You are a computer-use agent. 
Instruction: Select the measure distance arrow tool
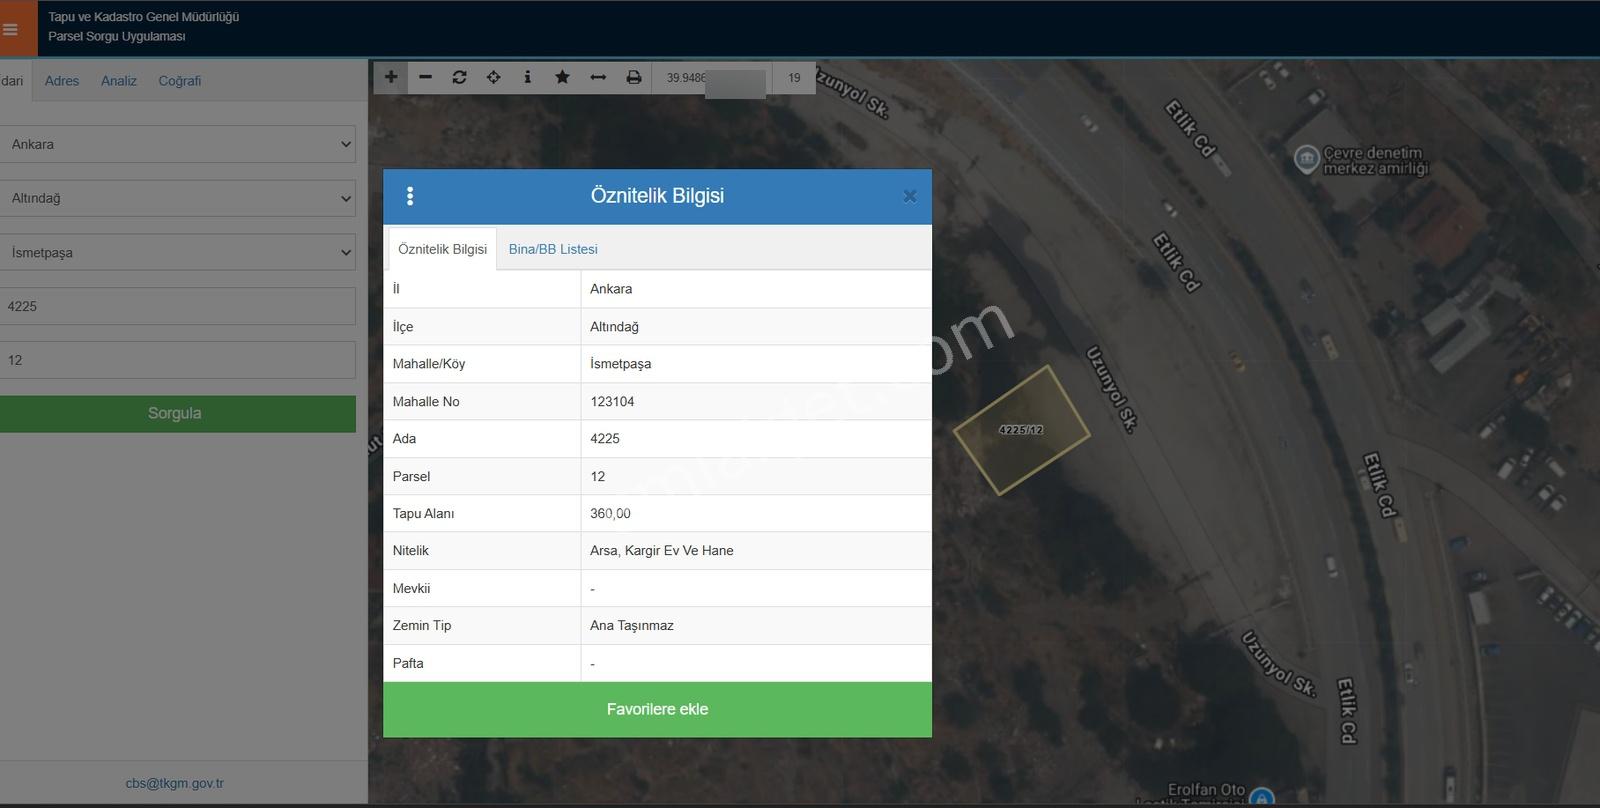tap(598, 77)
